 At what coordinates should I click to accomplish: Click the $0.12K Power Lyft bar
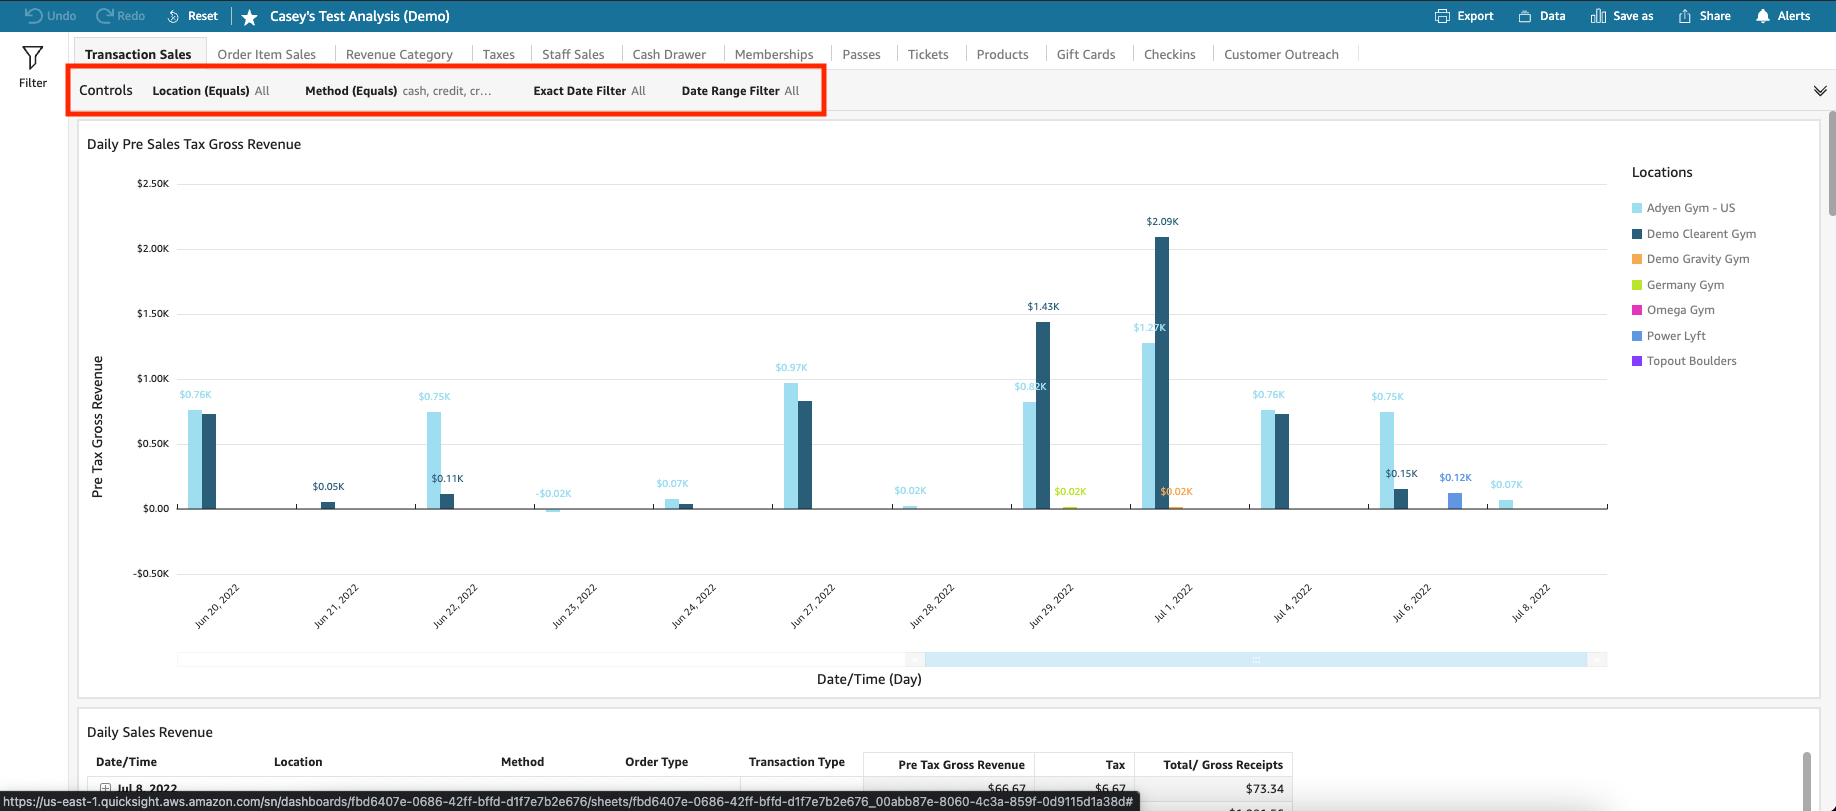pyautogui.click(x=1455, y=500)
